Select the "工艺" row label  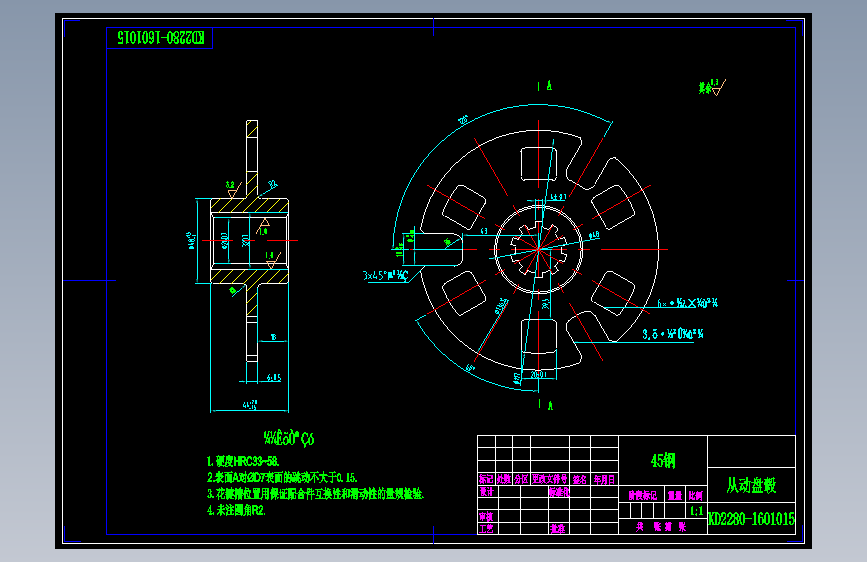486,529
